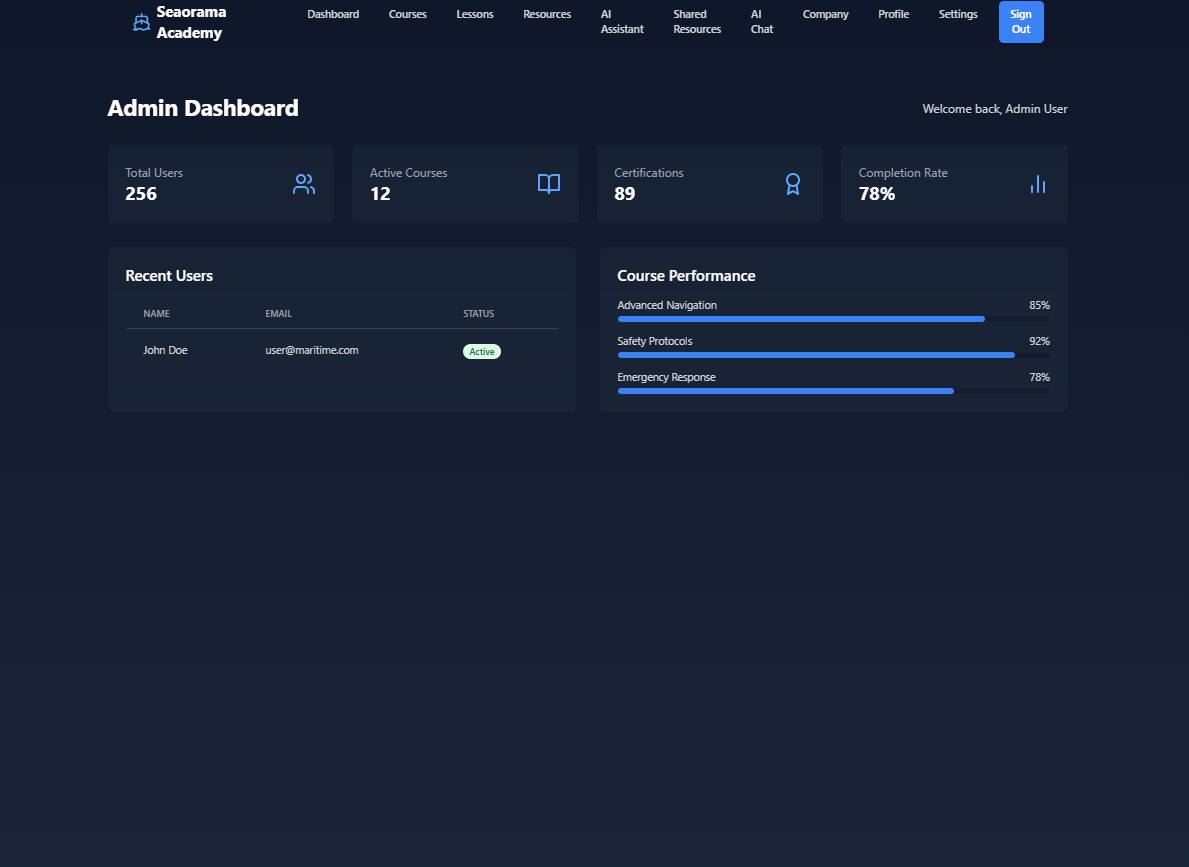This screenshot has width=1189, height=867.
Task: Click the 92% course performance value
Action: click(x=1040, y=341)
